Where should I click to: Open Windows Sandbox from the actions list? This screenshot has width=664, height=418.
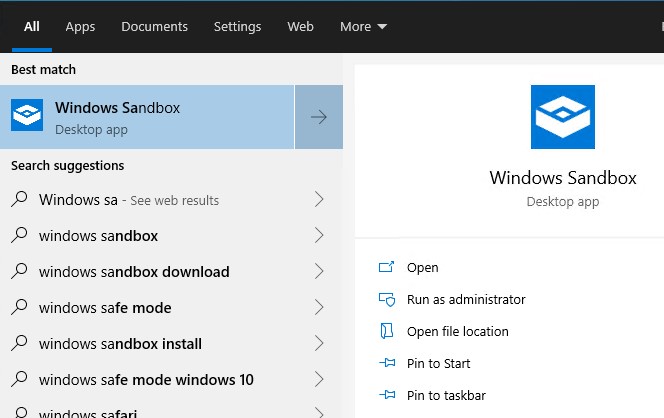(x=423, y=268)
